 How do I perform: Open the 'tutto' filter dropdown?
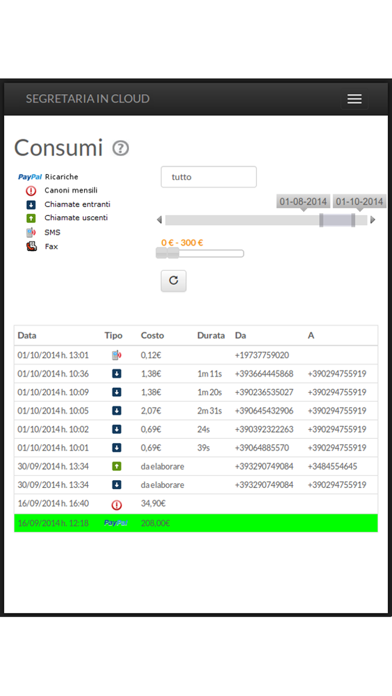[x=209, y=177]
